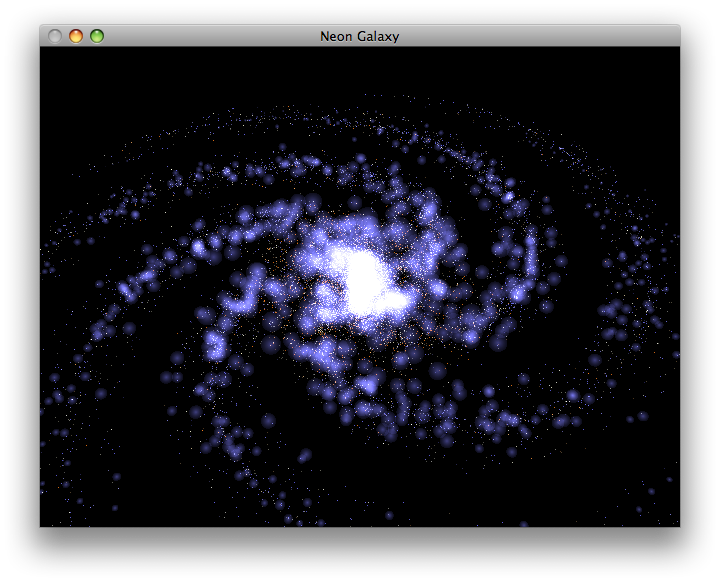The height and width of the screenshot is (582, 720).
Task: Click the greyed-out close button
Action: pos(55,36)
